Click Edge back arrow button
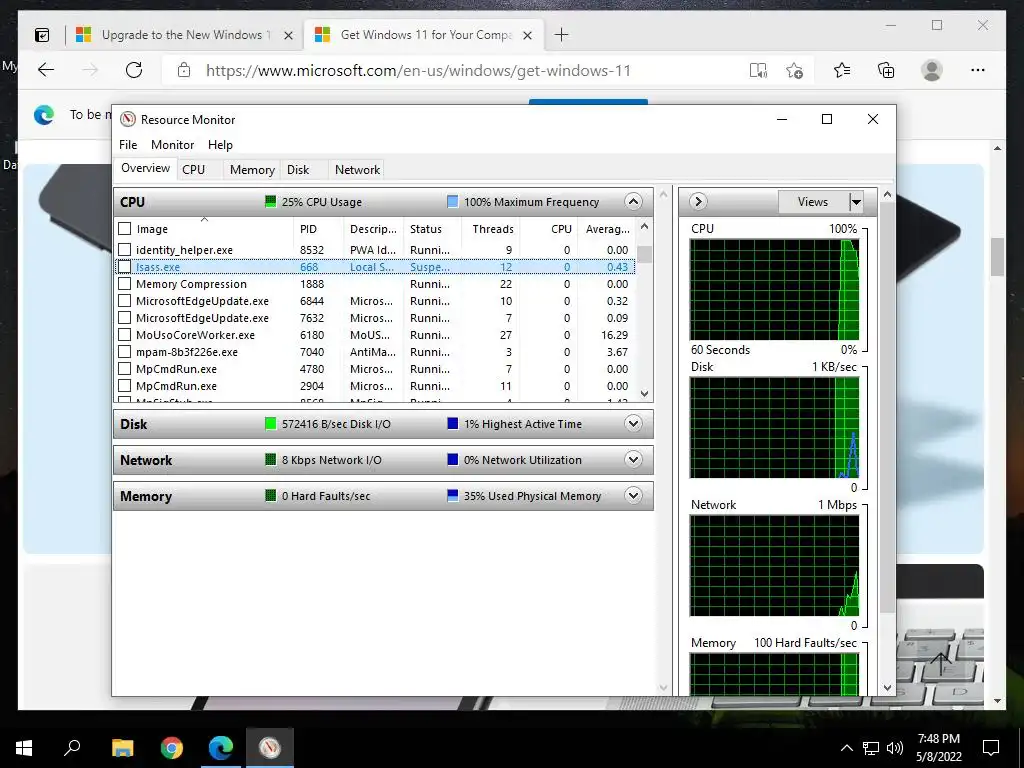 (x=46, y=71)
